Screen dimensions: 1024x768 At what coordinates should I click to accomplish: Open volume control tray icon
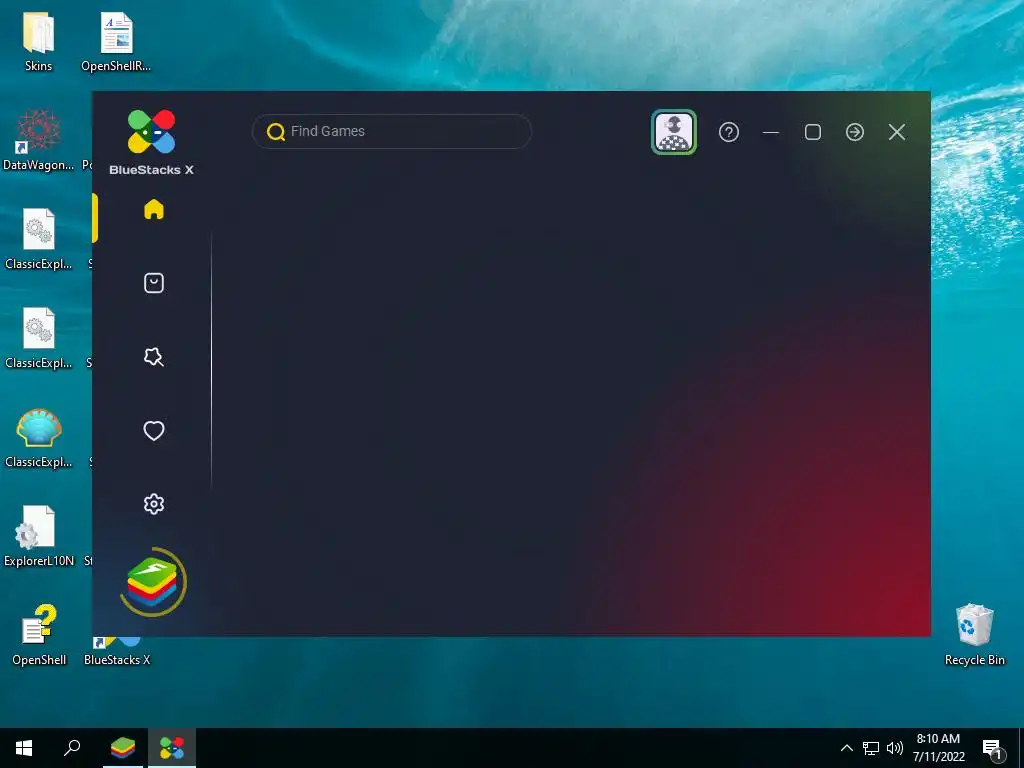click(895, 748)
